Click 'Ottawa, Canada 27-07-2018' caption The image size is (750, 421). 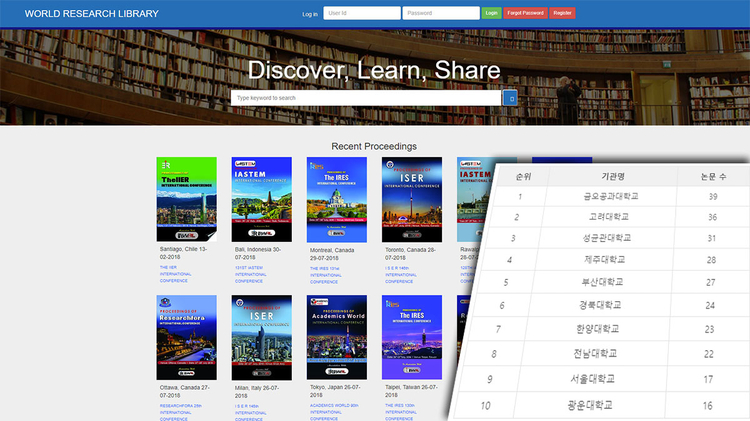point(184,391)
